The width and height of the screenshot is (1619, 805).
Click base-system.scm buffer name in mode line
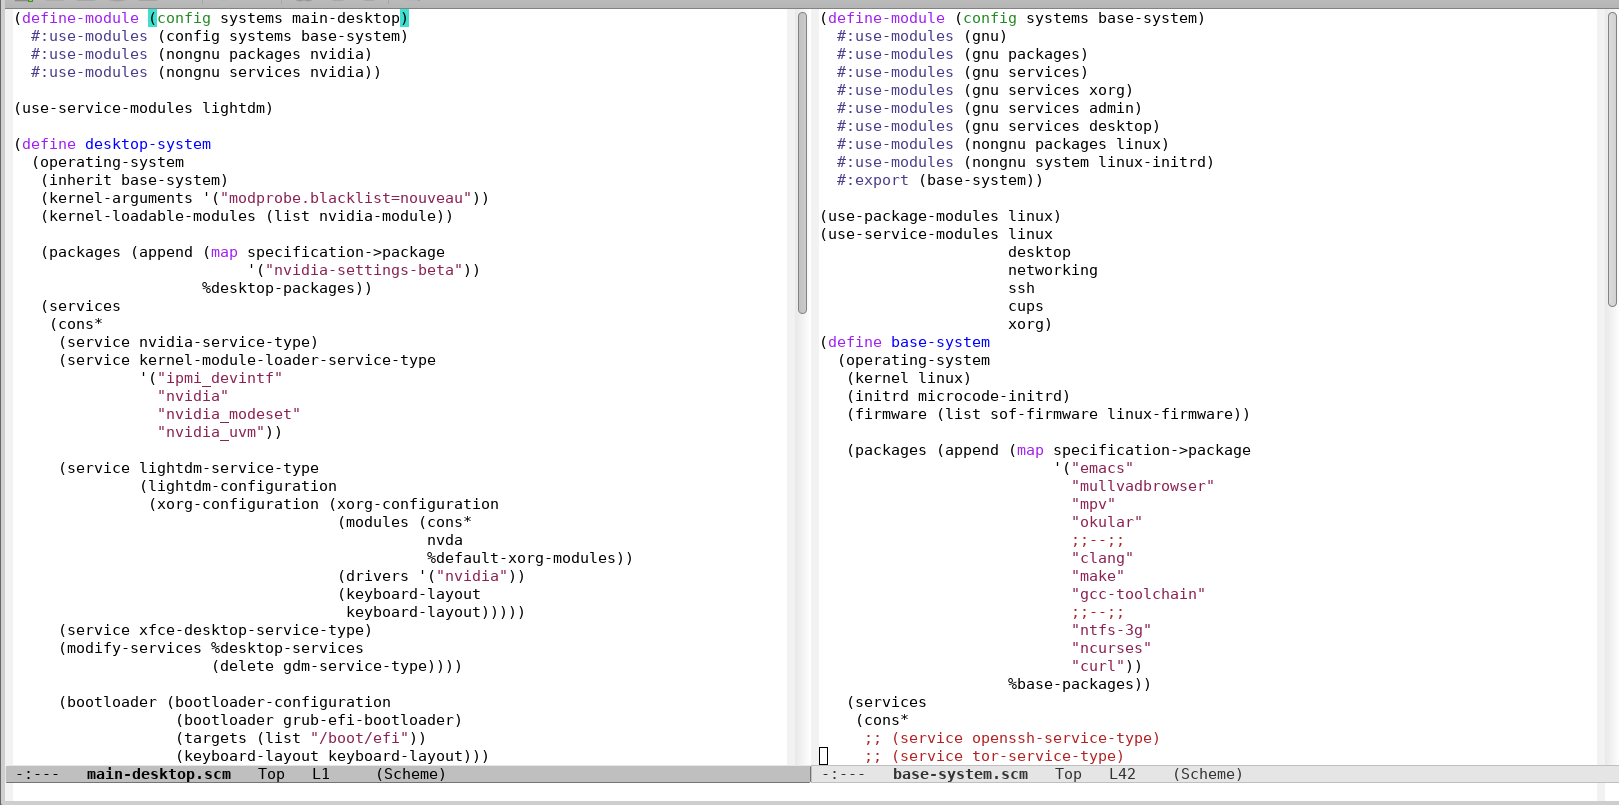[x=959, y=774]
